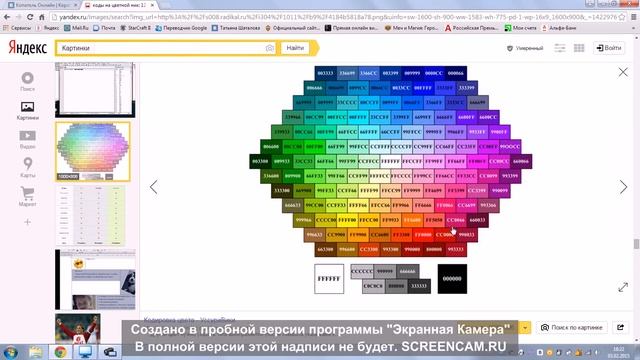Select the коды на цветной ник tab

coord(119,5)
